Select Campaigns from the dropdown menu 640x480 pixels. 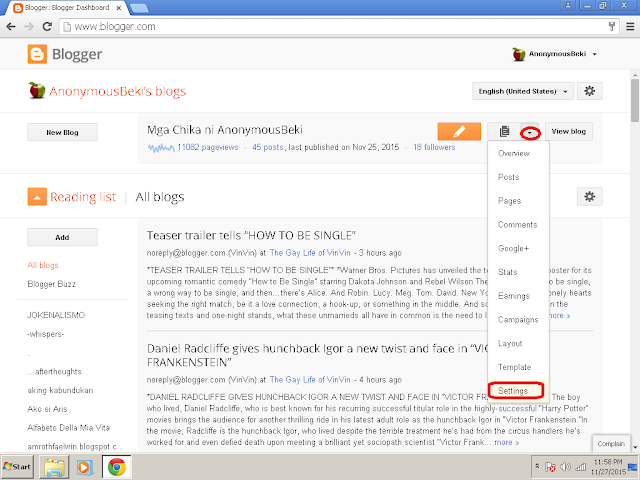click(x=518, y=320)
